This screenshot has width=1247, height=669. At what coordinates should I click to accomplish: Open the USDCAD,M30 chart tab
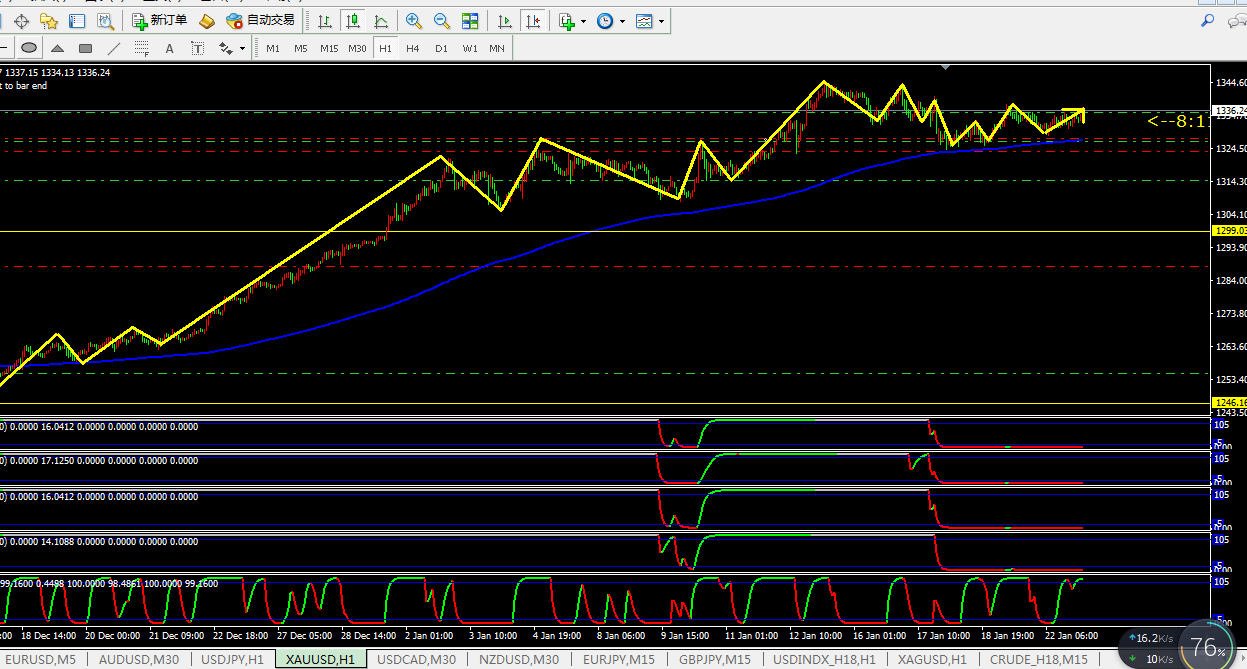[x=418, y=660]
